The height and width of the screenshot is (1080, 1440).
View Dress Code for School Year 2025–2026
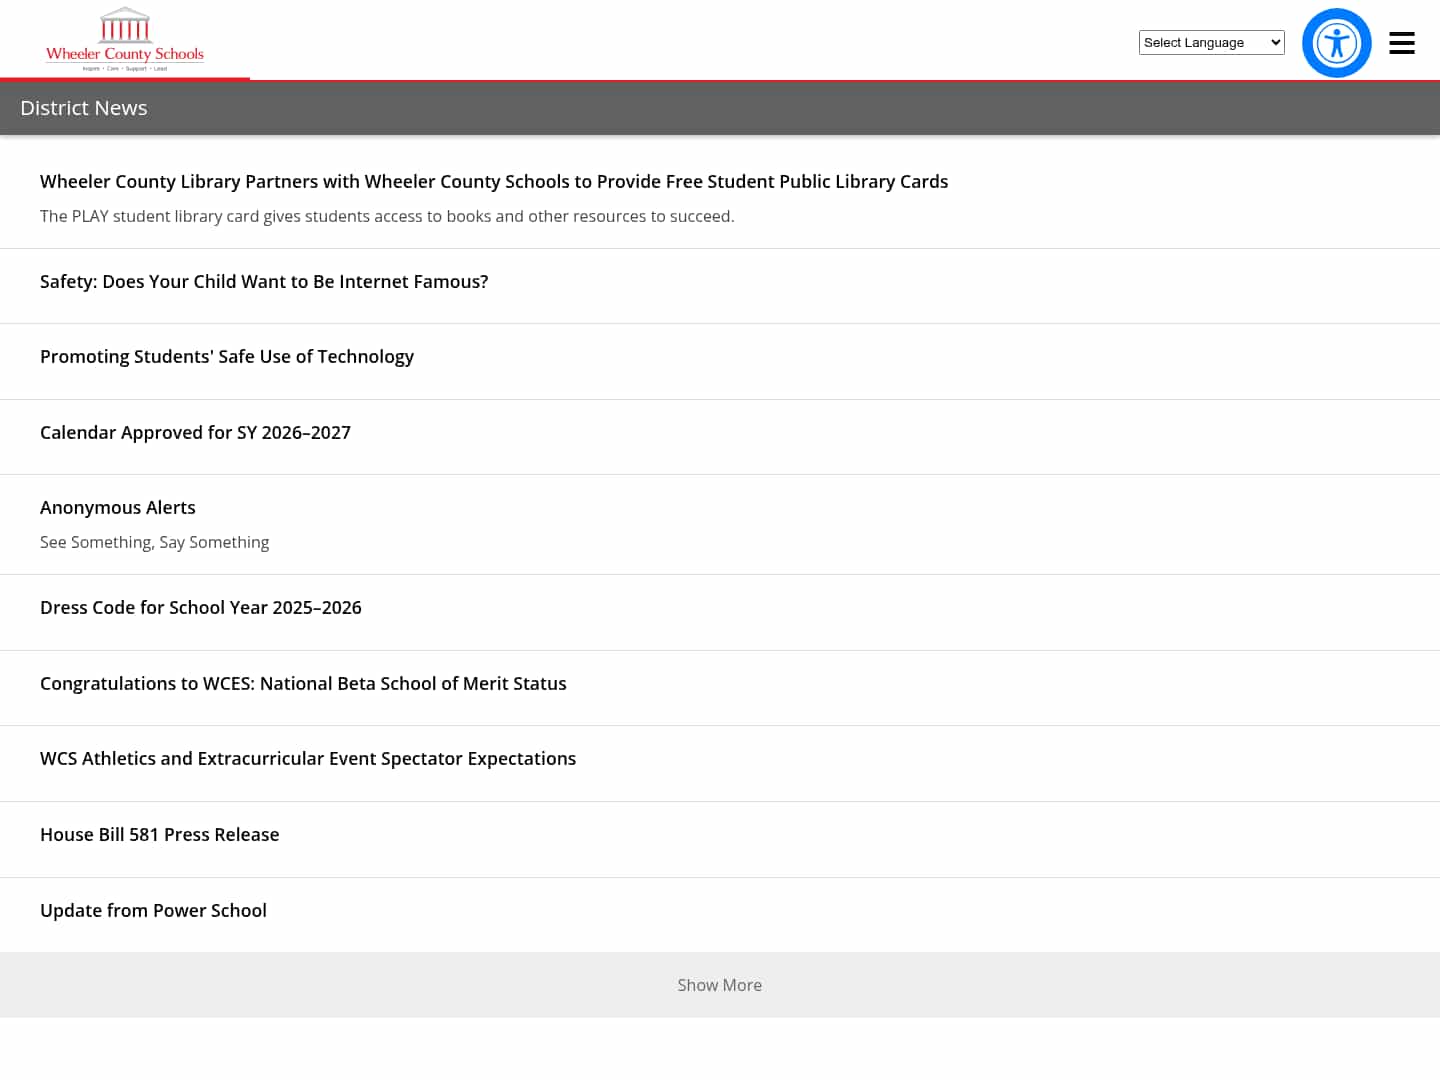[201, 608]
